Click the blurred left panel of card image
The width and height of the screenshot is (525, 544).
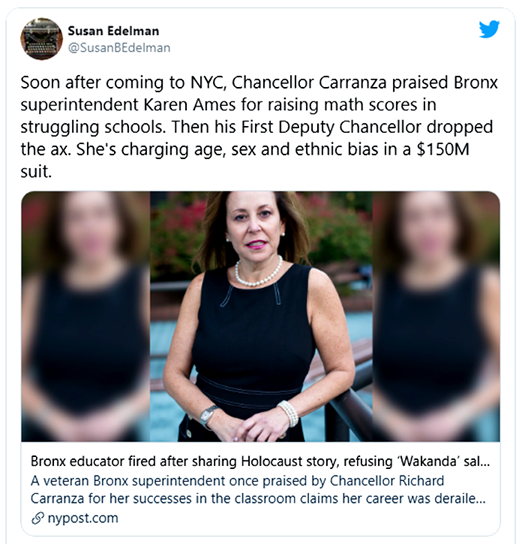tap(86, 316)
